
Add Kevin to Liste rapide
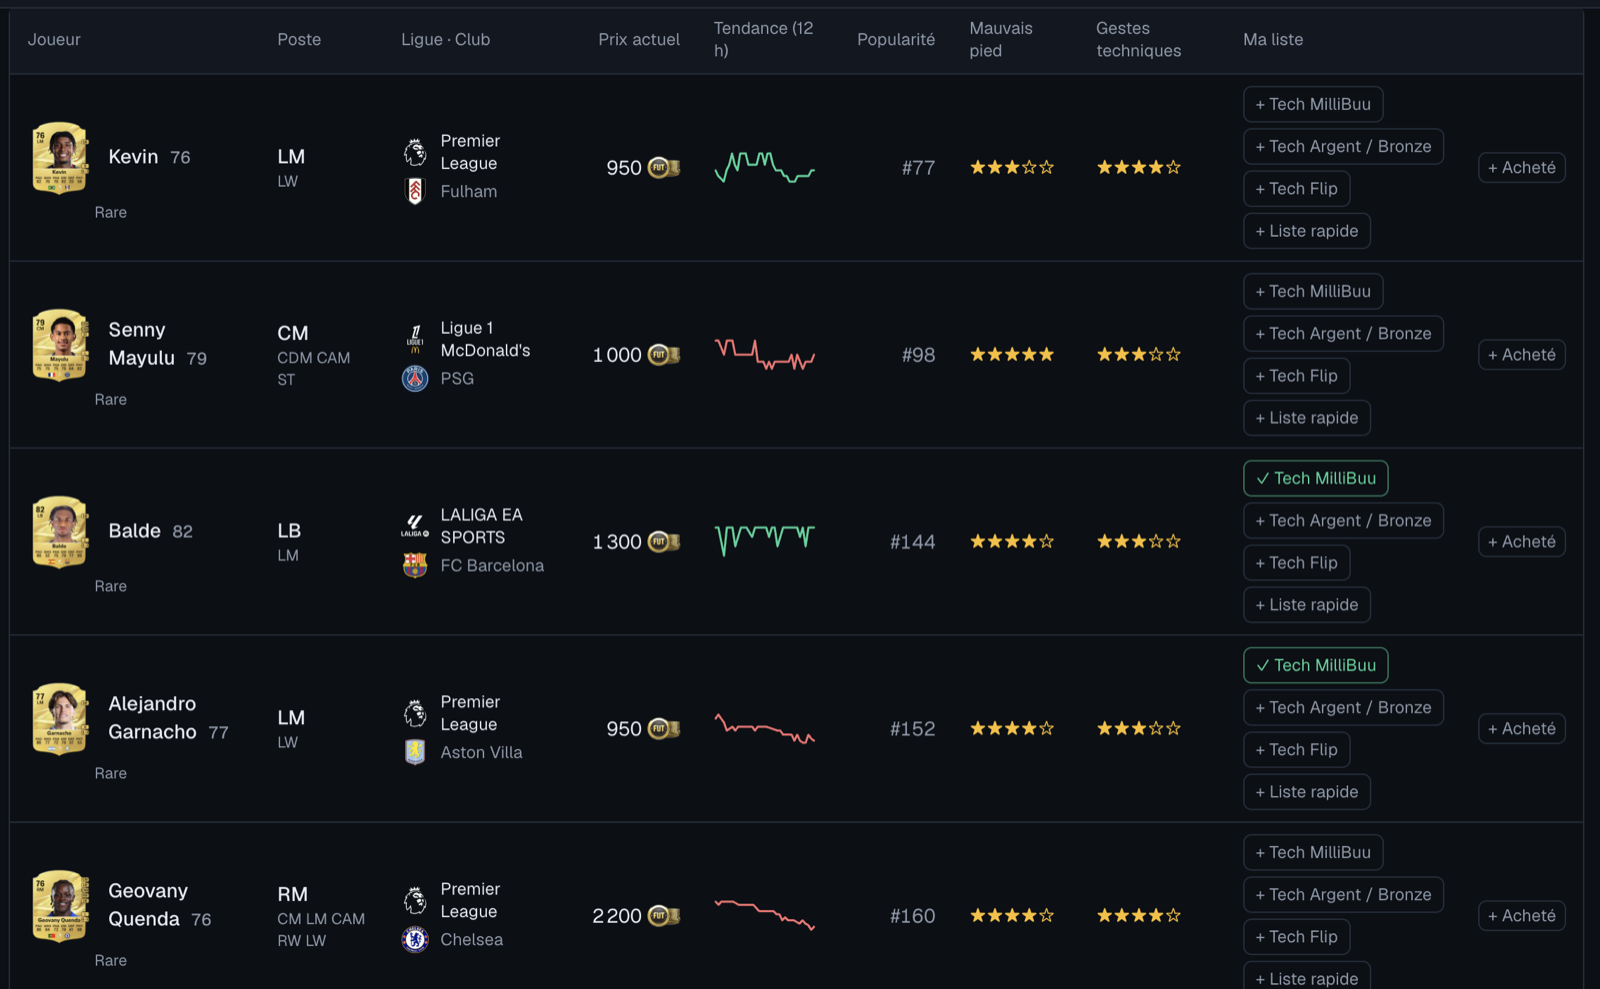tap(1307, 230)
